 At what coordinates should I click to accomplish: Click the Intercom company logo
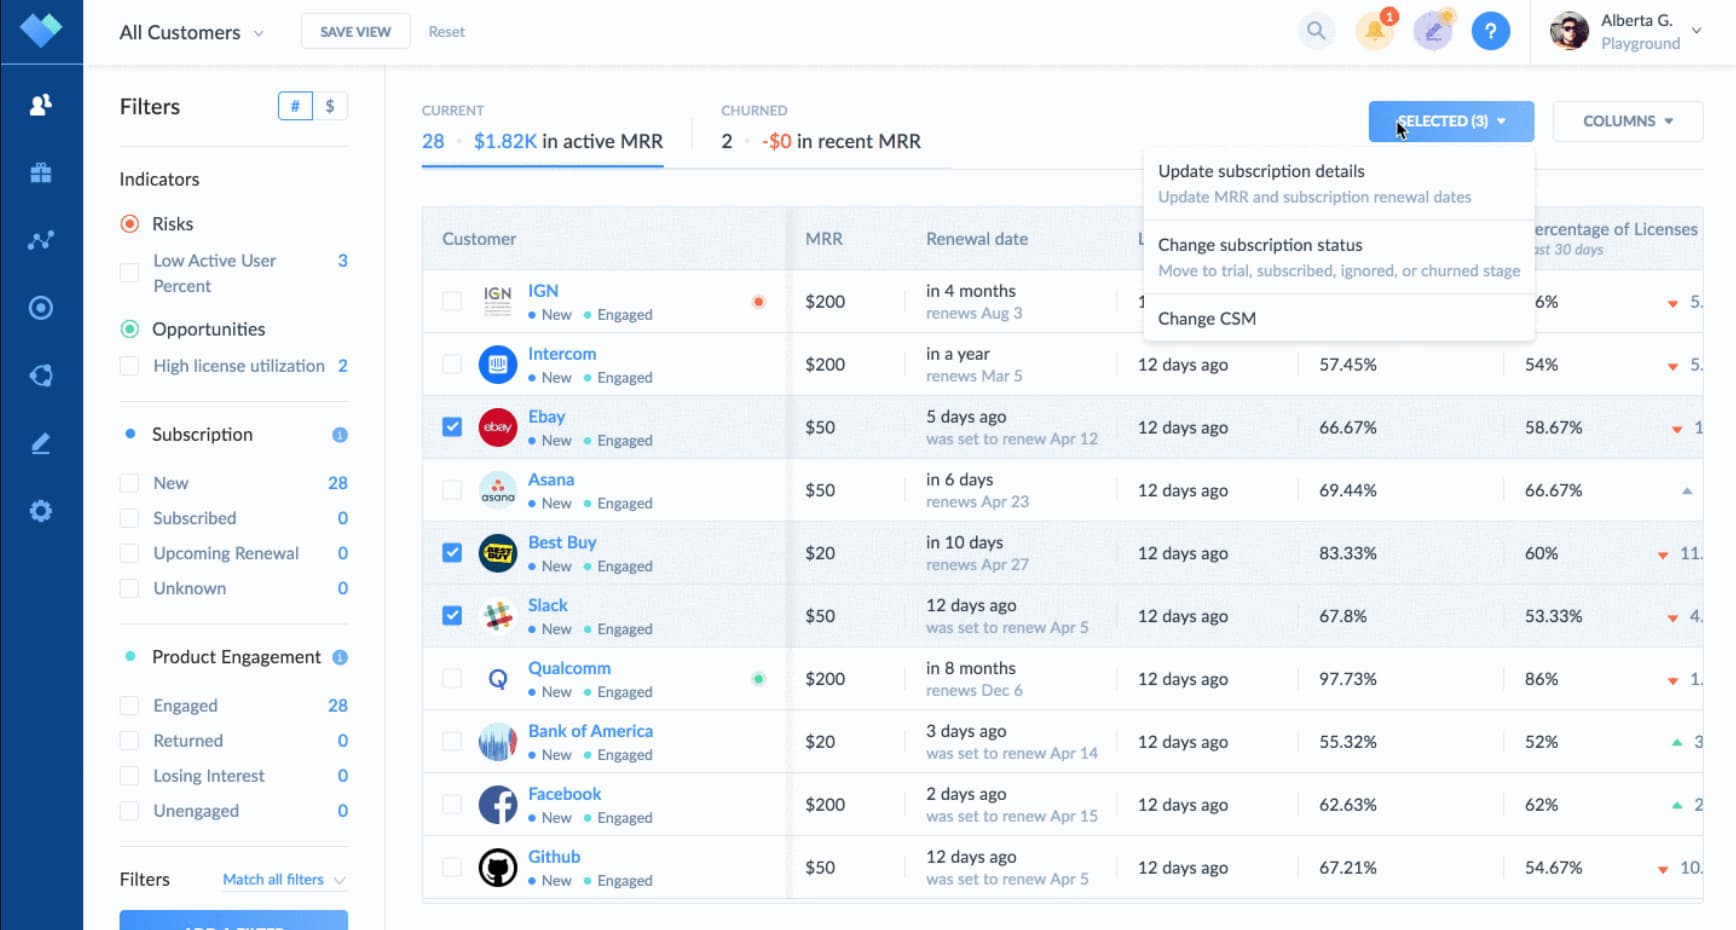pos(497,364)
